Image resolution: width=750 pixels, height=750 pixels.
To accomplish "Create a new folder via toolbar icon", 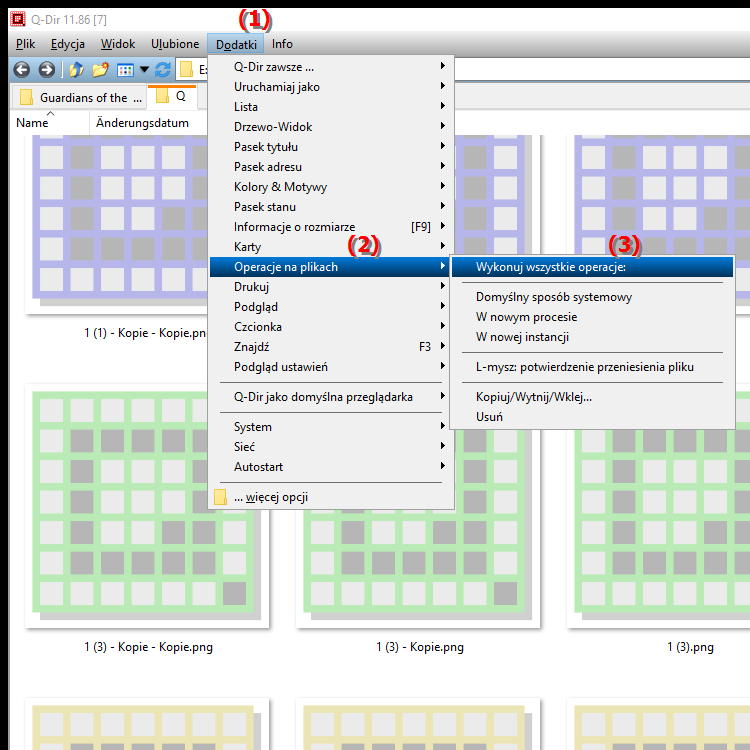I will pyautogui.click(x=100, y=70).
